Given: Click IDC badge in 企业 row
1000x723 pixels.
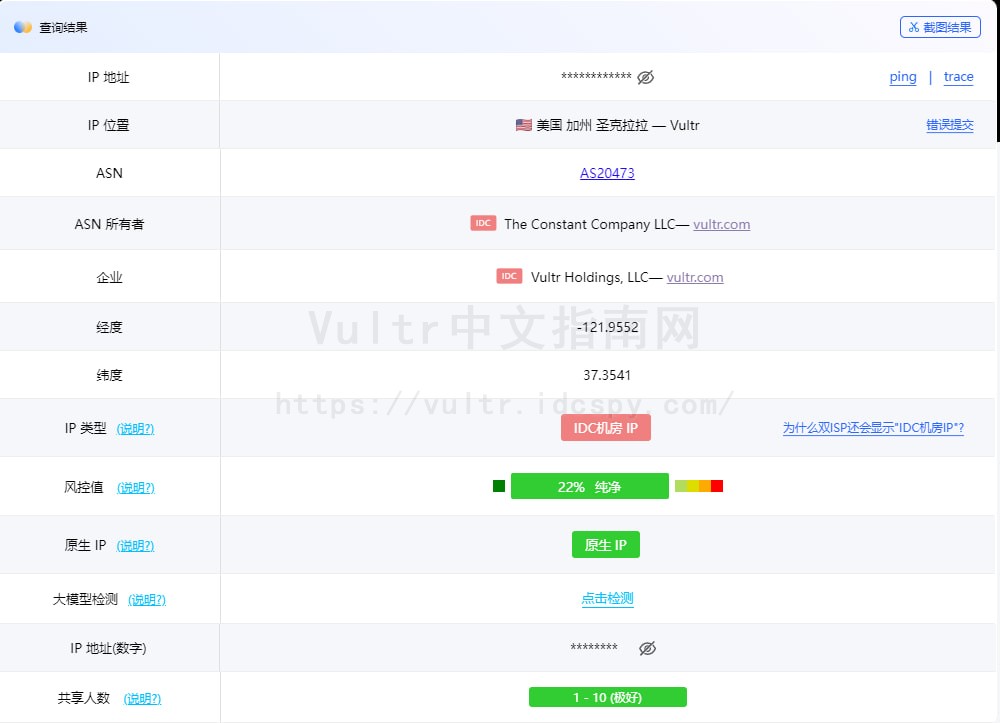Looking at the screenshot, I should tap(509, 276).
